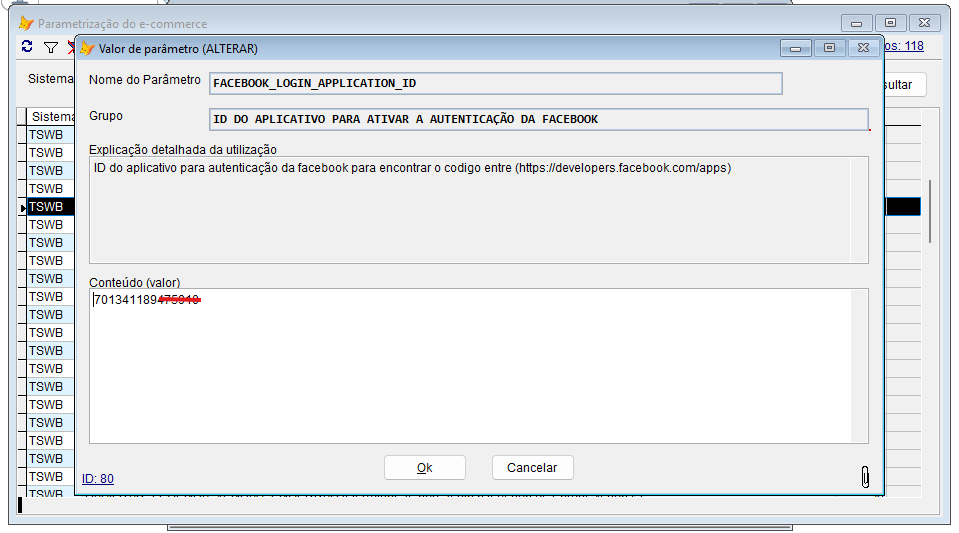This screenshot has height=533, width=959.
Task: Confirm changes with the Ok button
Action: (424, 468)
